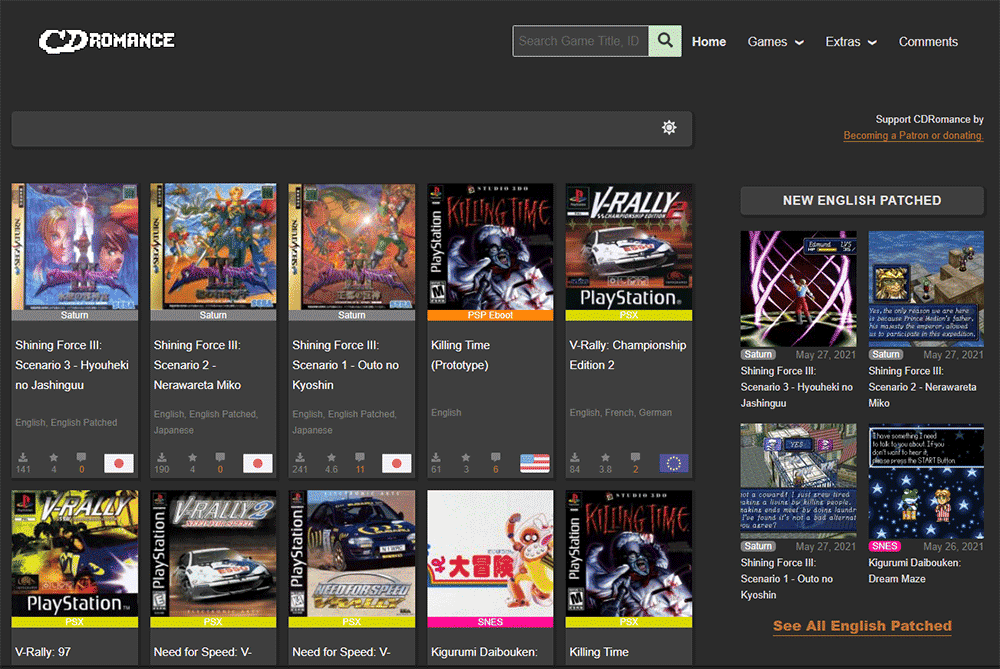Click download icon on Scenario 3 card
This screenshot has width=1000, height=669.
click(x=23, y=457)
